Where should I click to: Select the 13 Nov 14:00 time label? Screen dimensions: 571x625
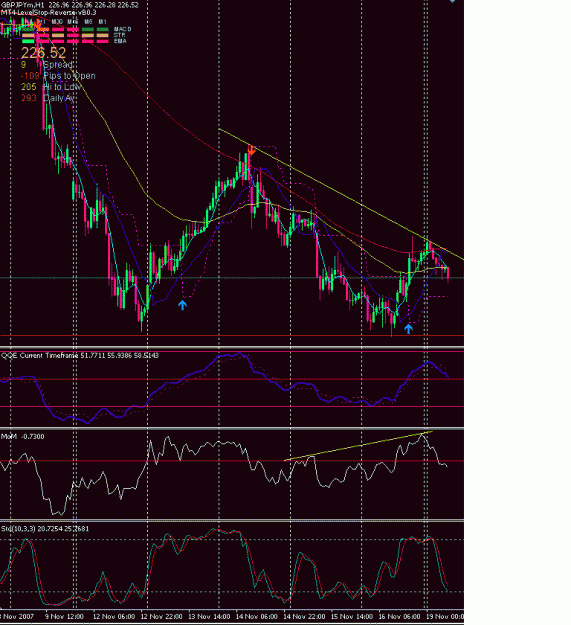click(x=209, y=617)
